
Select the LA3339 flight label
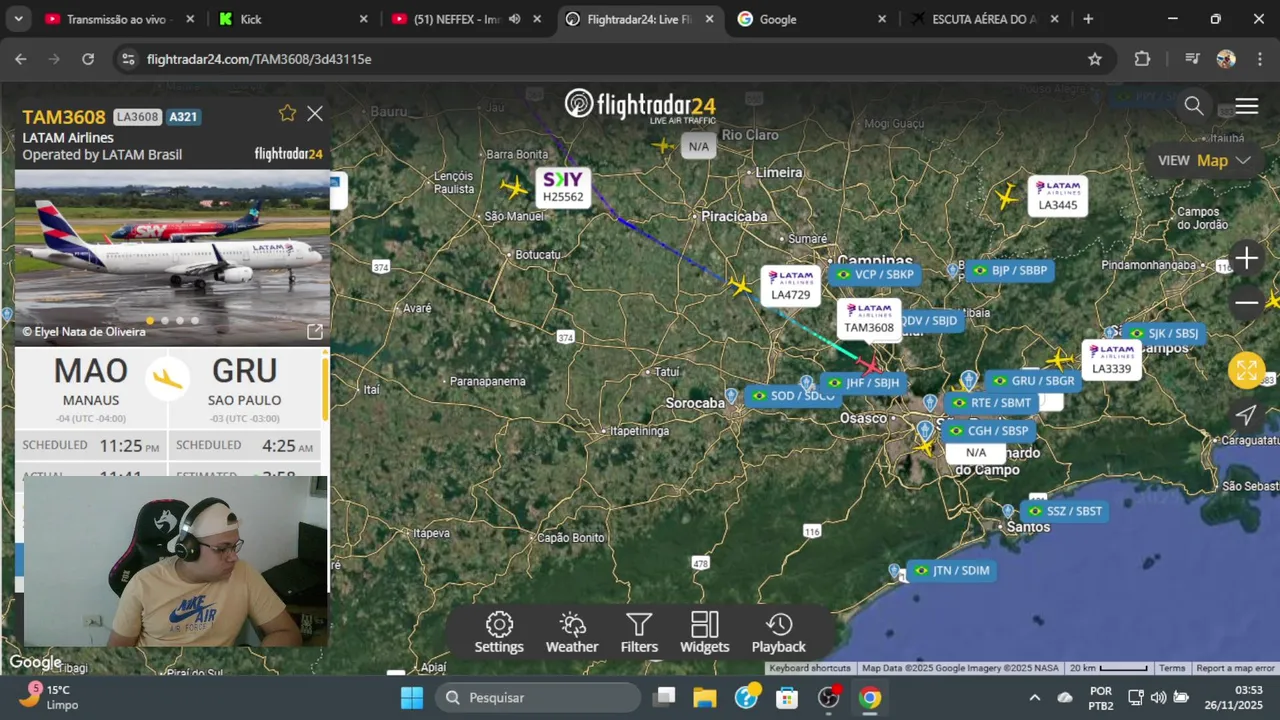(x=1111, y=359)
